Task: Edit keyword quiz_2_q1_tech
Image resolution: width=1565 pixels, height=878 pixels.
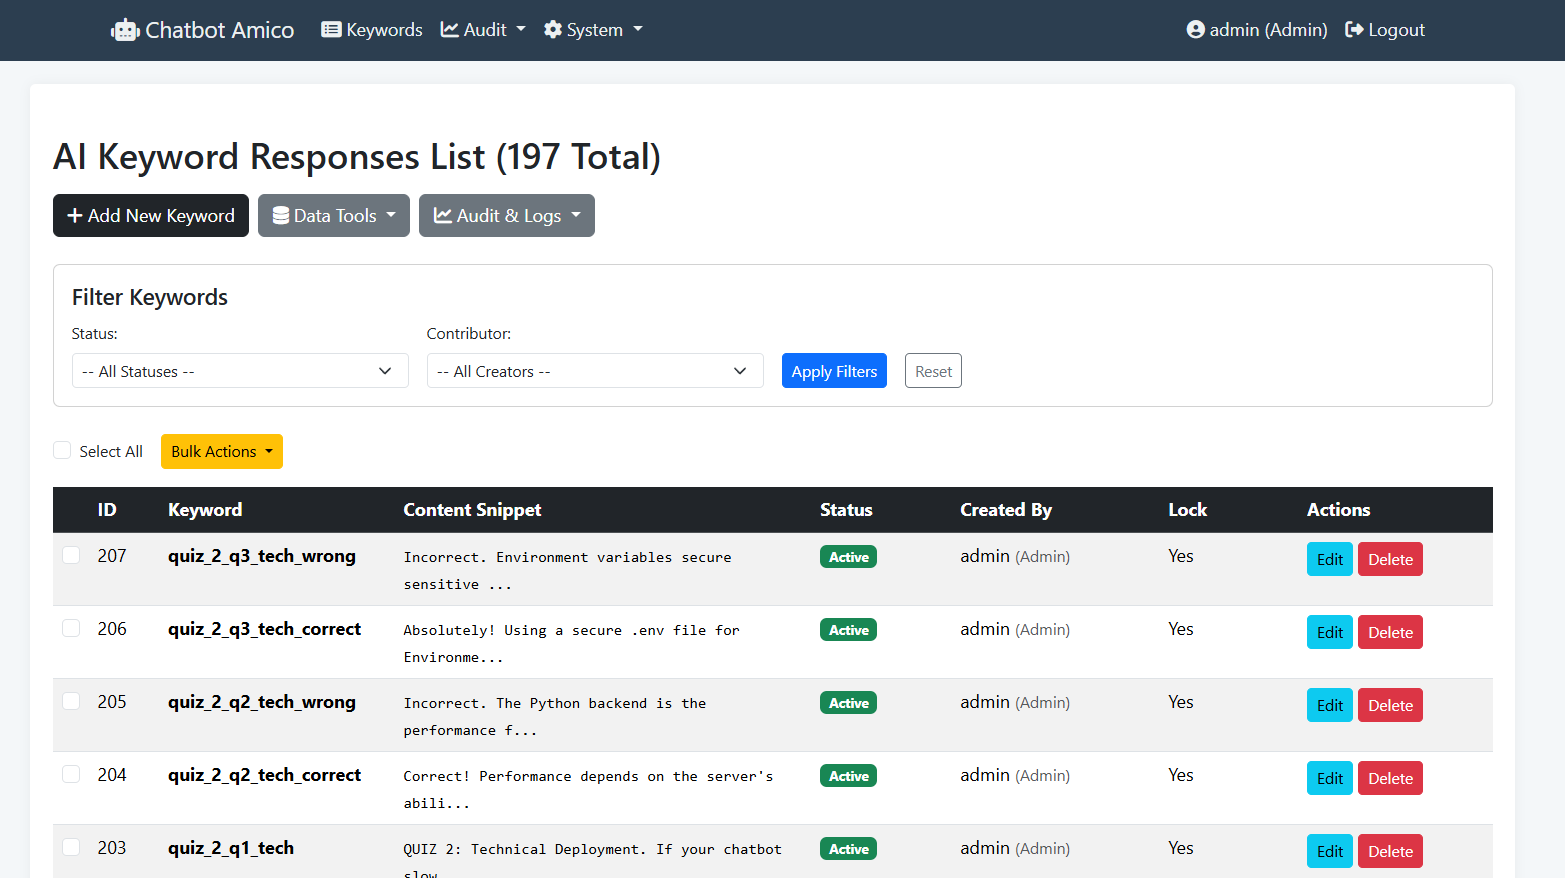Action: 1330,851
